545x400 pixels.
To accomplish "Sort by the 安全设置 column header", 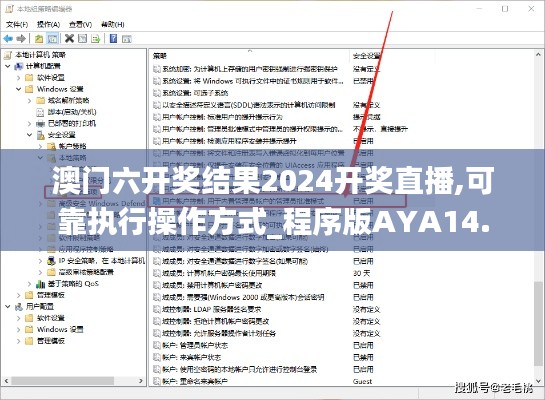I will pos(367,56).
